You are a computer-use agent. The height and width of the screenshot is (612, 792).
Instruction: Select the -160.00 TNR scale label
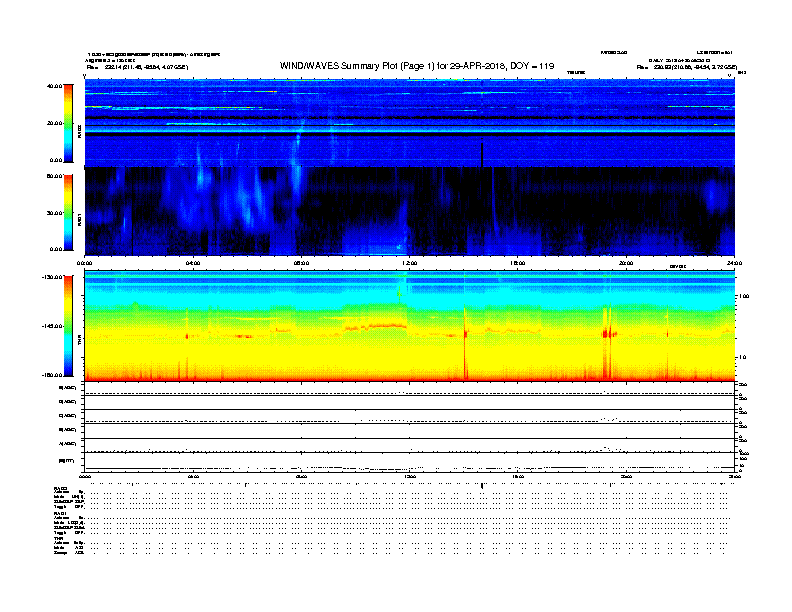(53, 375)
